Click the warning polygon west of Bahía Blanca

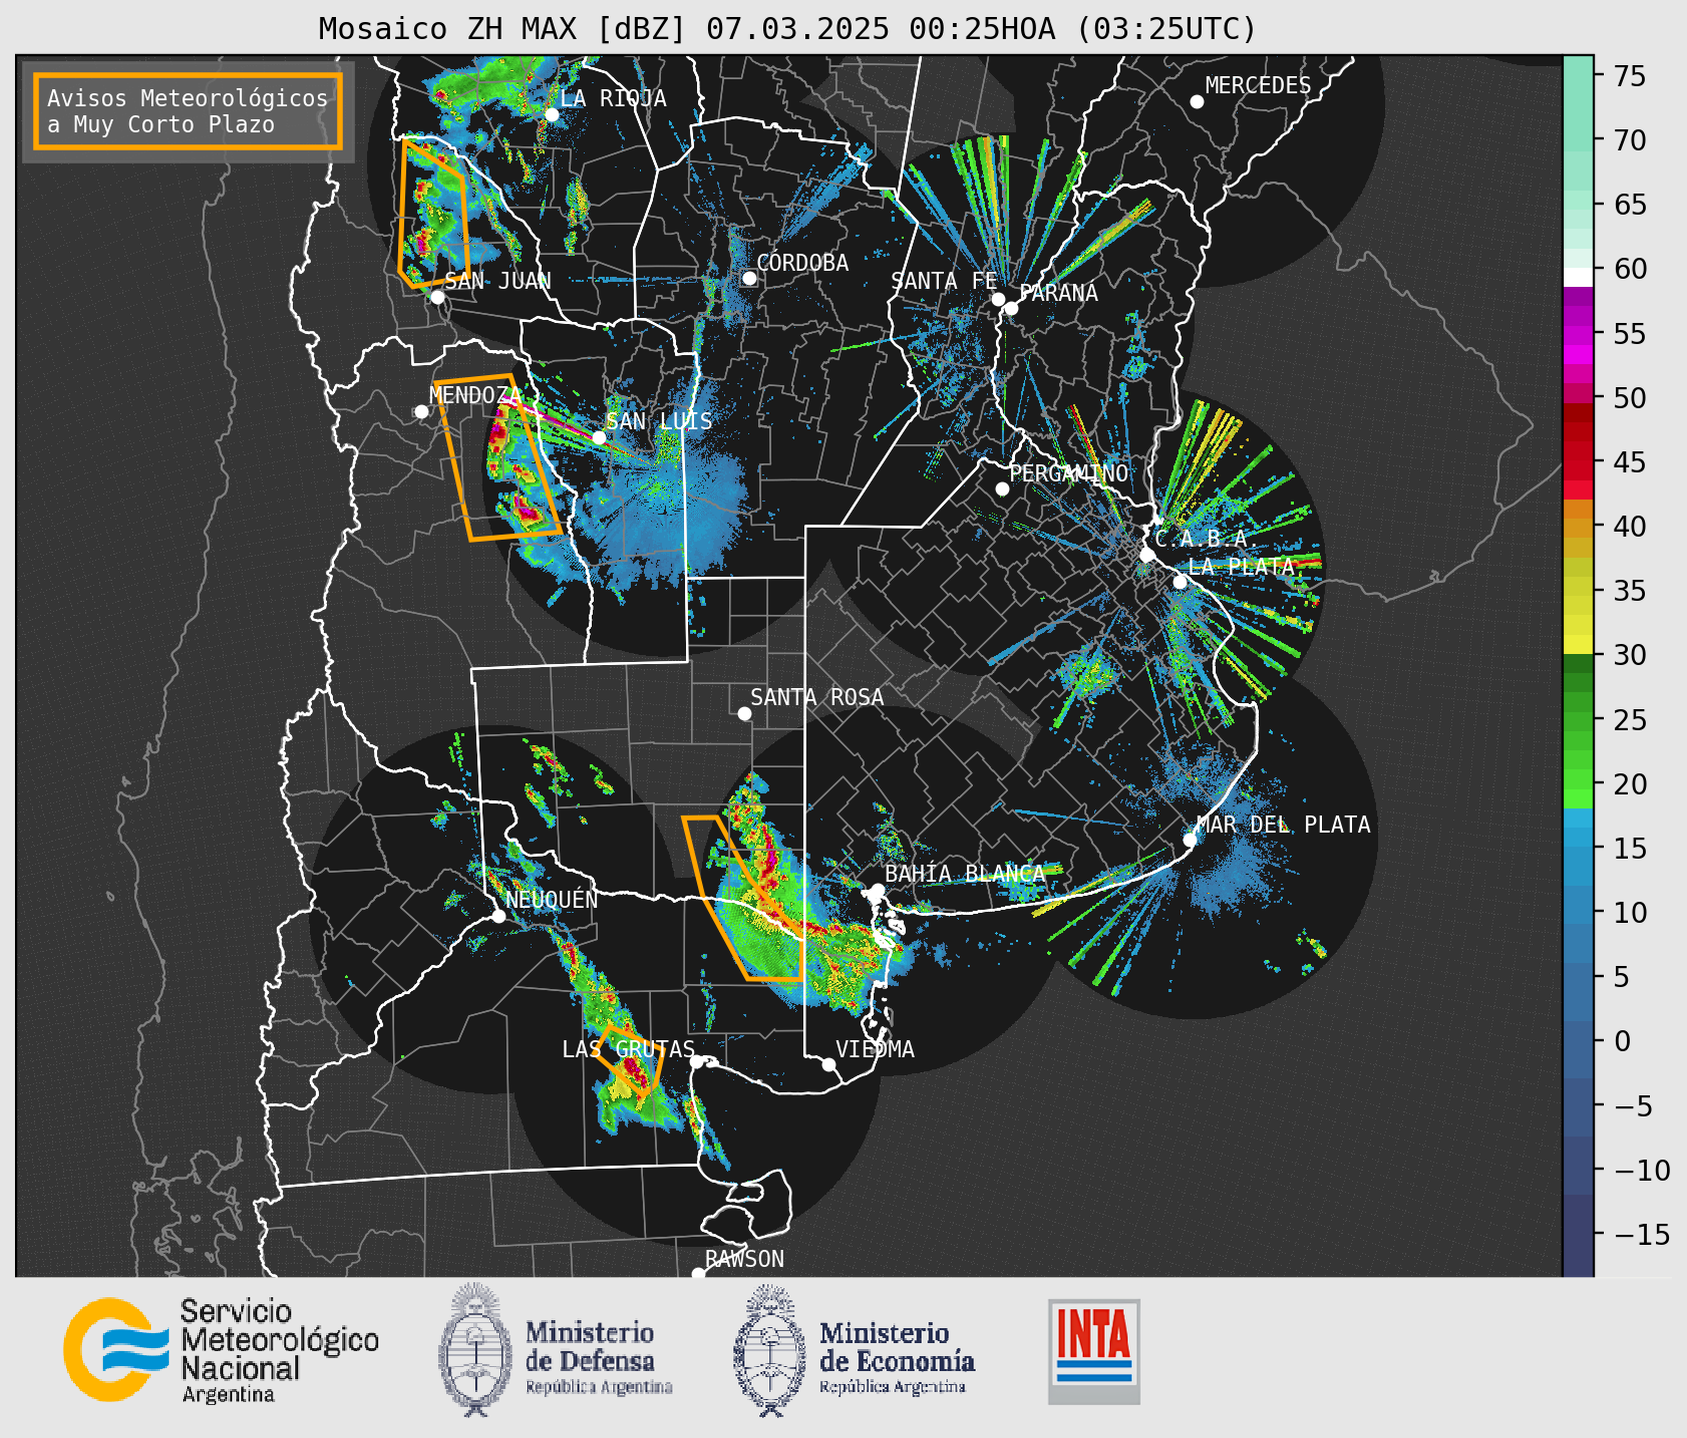pos(743,898)
